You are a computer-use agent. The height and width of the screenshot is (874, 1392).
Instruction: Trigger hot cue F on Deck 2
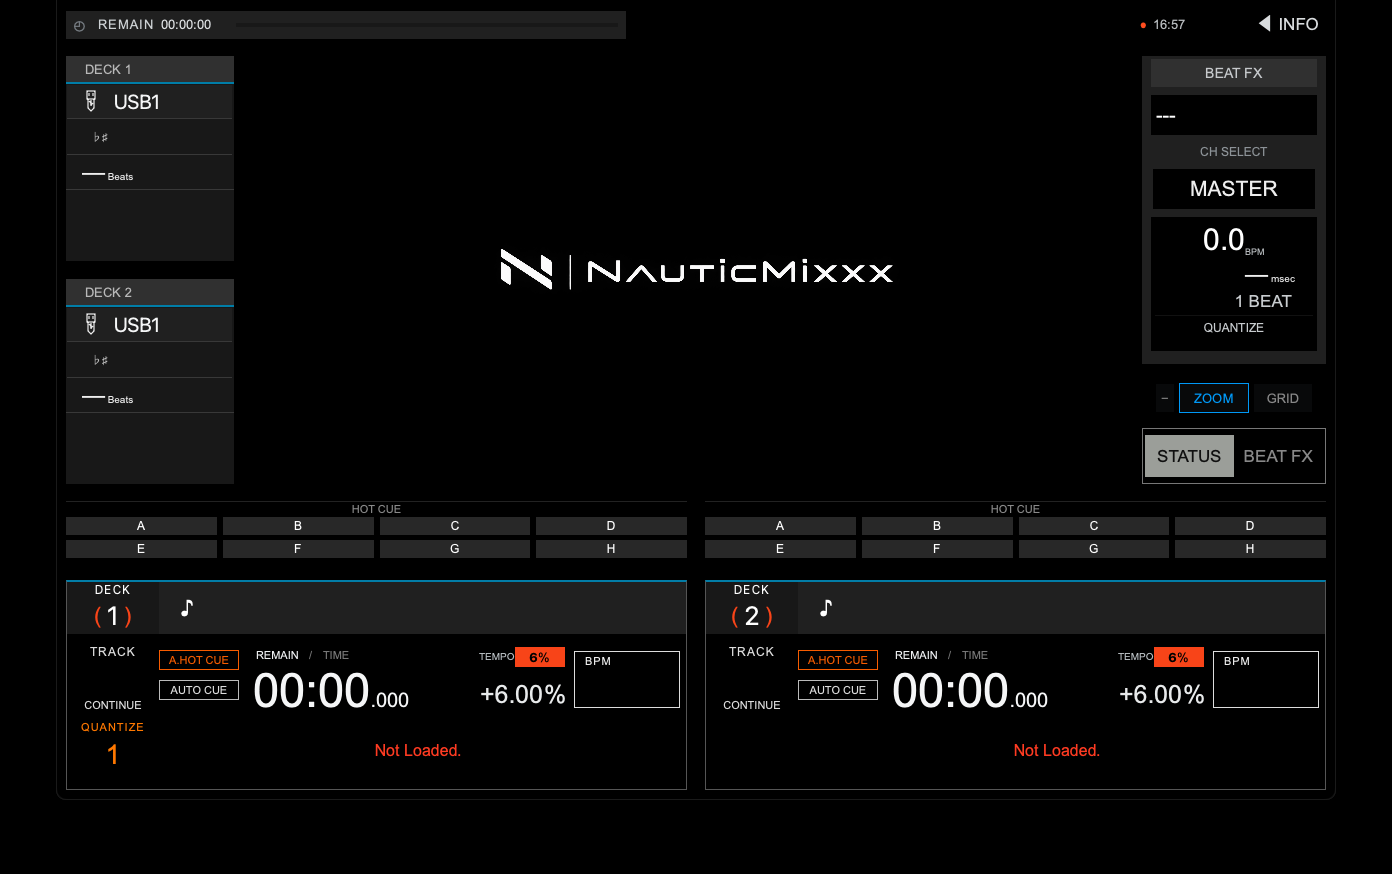coord(937,549)
